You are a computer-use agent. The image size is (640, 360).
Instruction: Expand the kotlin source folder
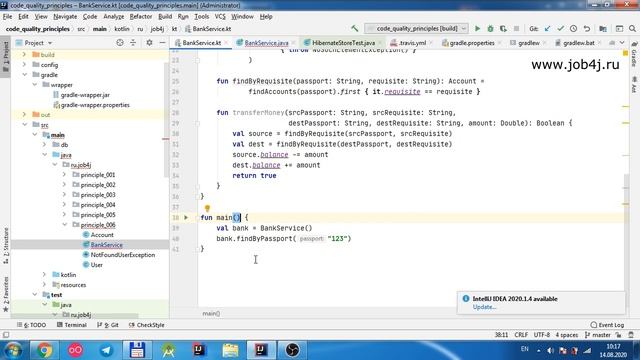[x=44, y=275]
